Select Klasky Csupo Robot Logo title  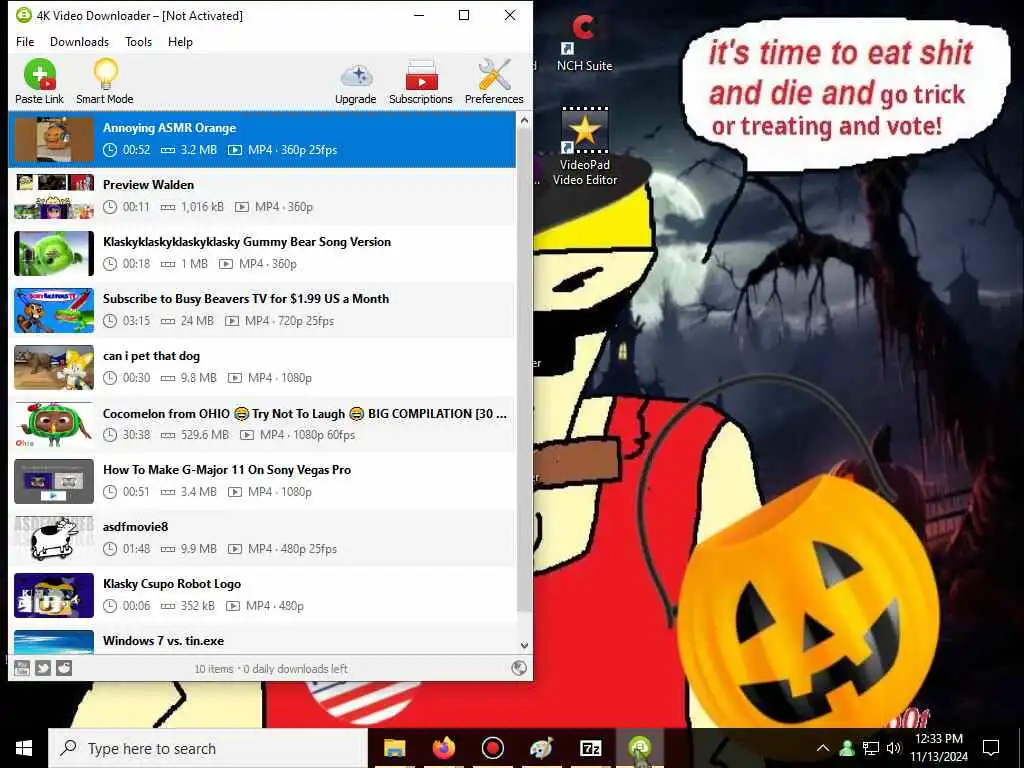click(172, 584)
